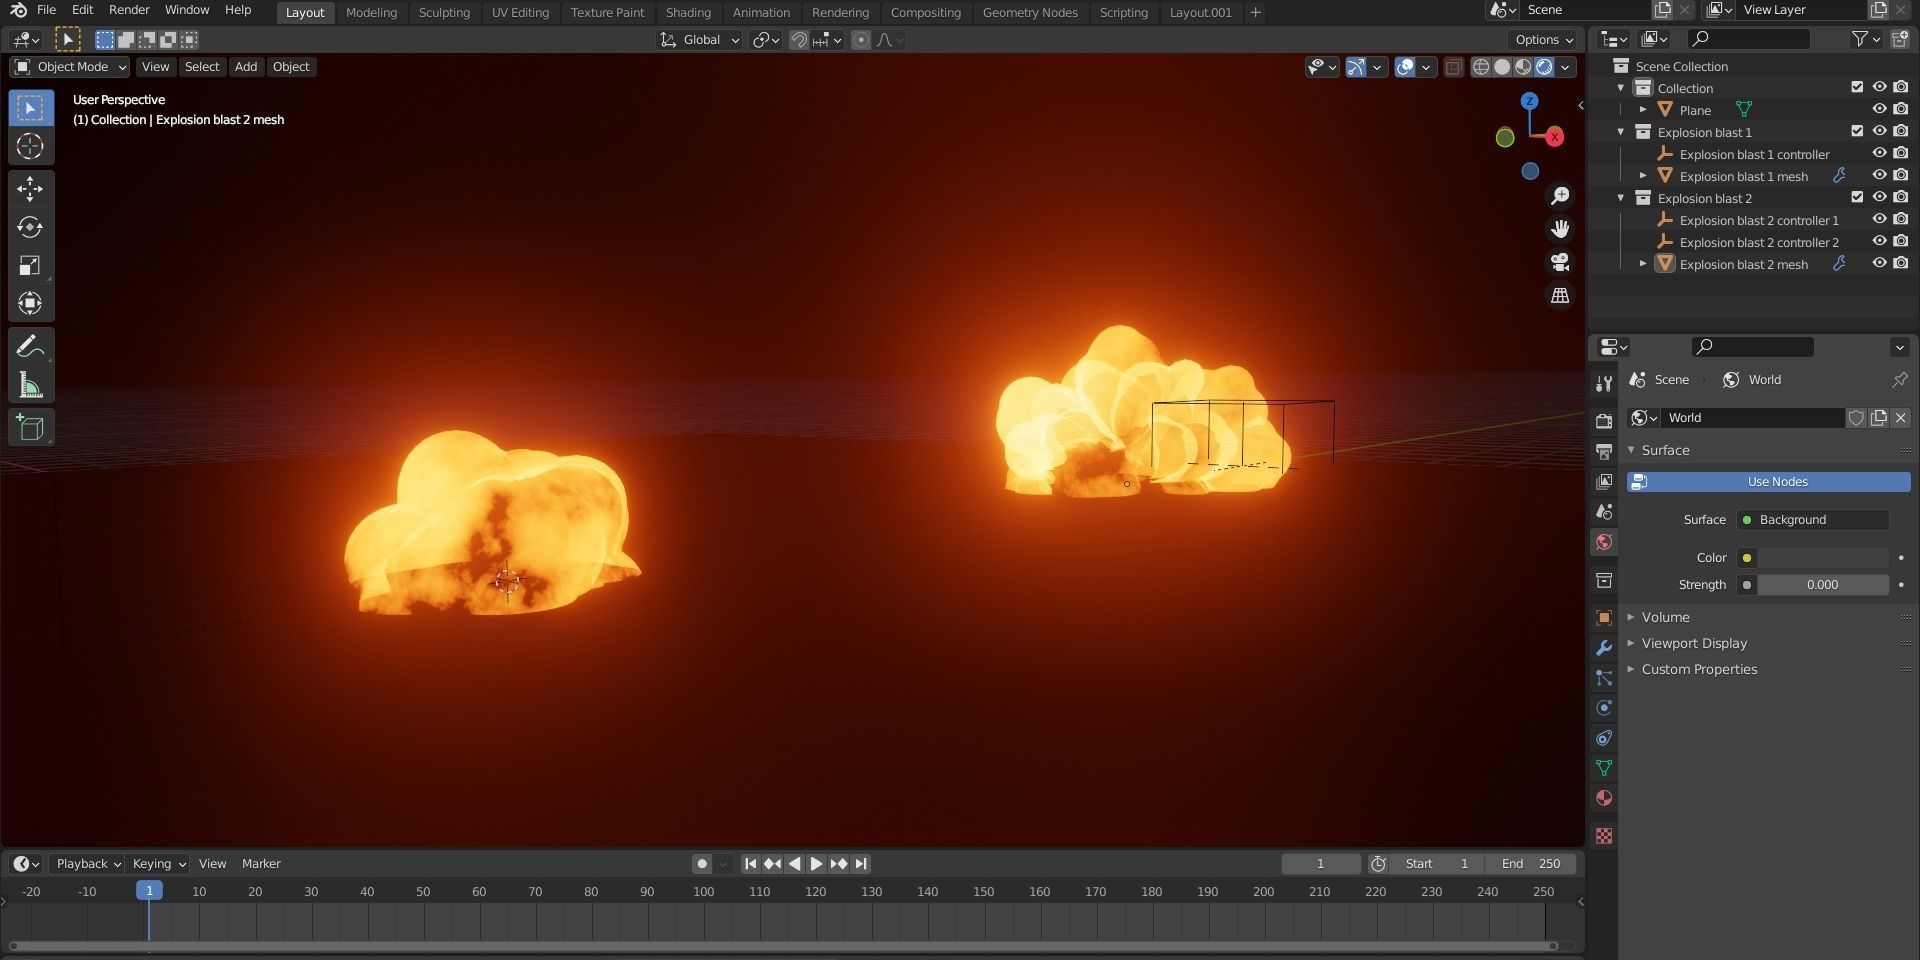Switch to the Shading workspace tab

pos(687,12)
